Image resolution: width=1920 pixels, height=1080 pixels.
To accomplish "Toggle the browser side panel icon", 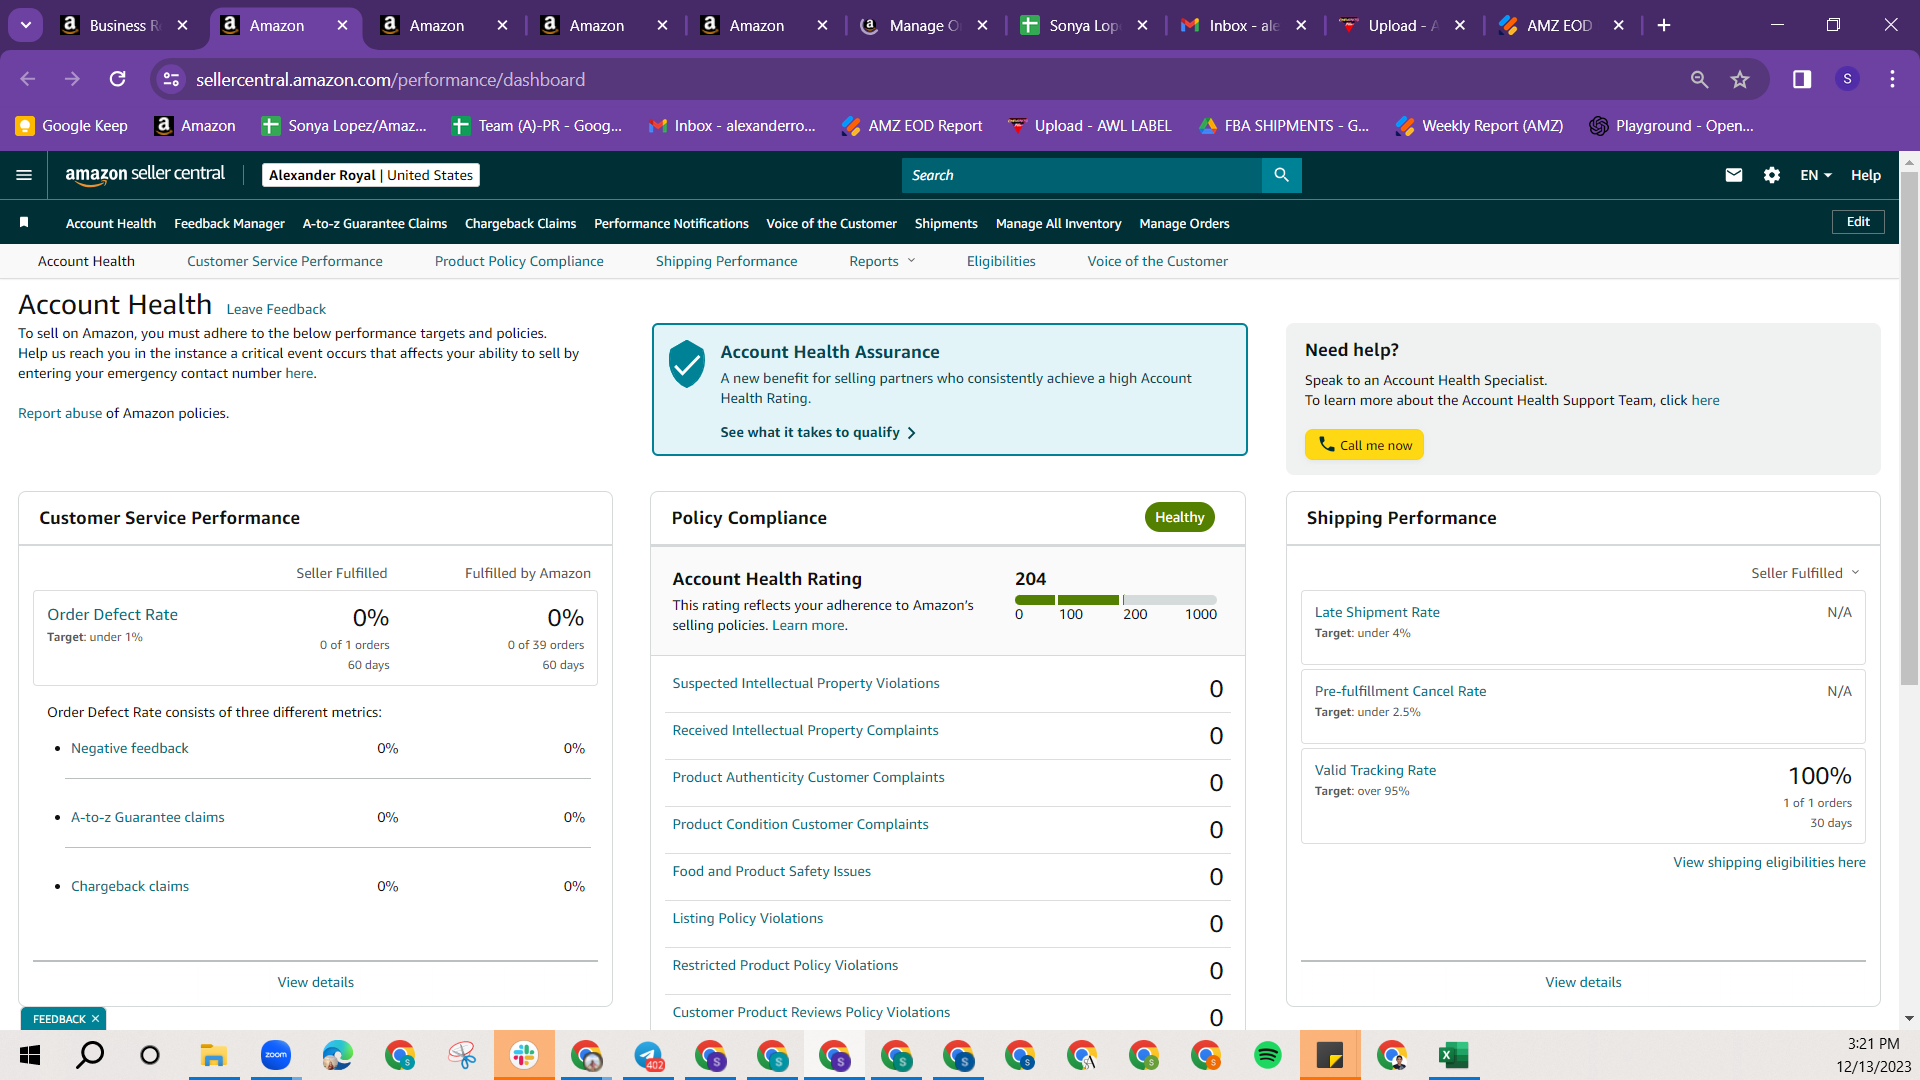I will coord(1802,79).
